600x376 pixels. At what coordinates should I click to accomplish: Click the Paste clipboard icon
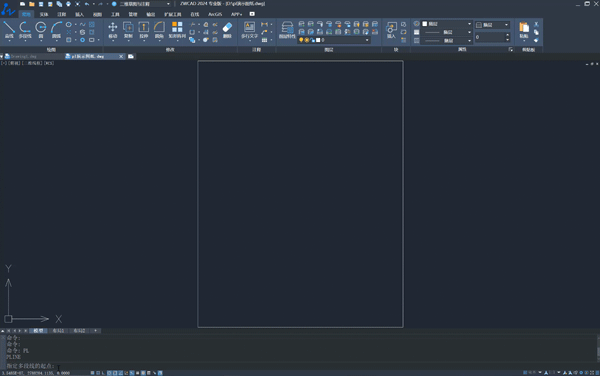point(524,30)
